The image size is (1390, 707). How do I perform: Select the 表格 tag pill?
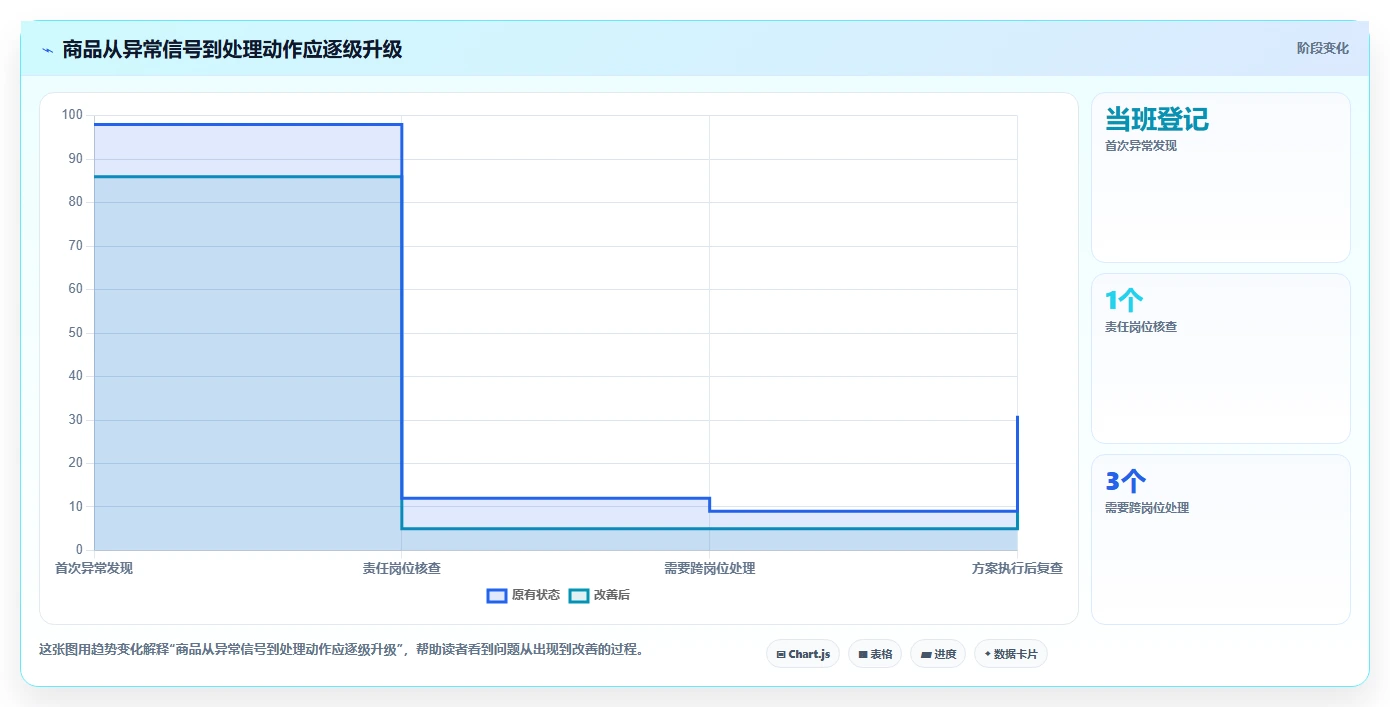[875, 654]
